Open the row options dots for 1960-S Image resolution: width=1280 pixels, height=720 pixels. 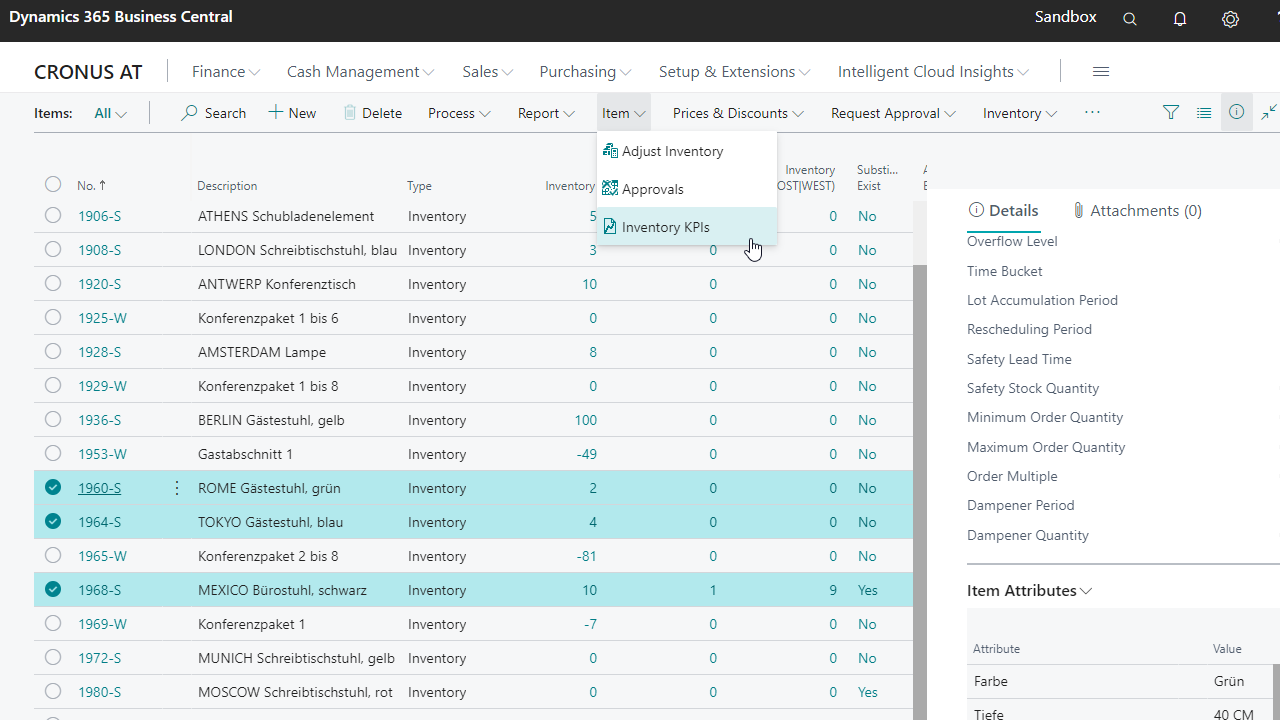click(x=177, y=488)
